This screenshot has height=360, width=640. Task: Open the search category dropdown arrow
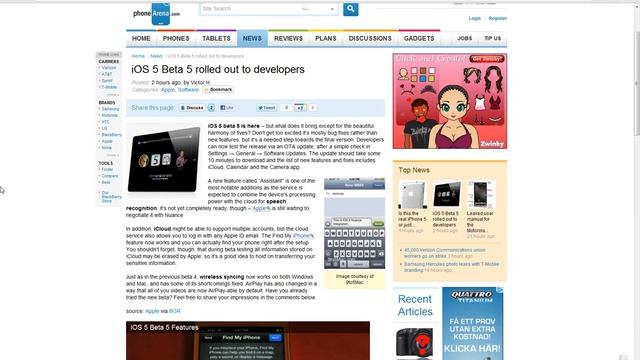pos(332,9)
